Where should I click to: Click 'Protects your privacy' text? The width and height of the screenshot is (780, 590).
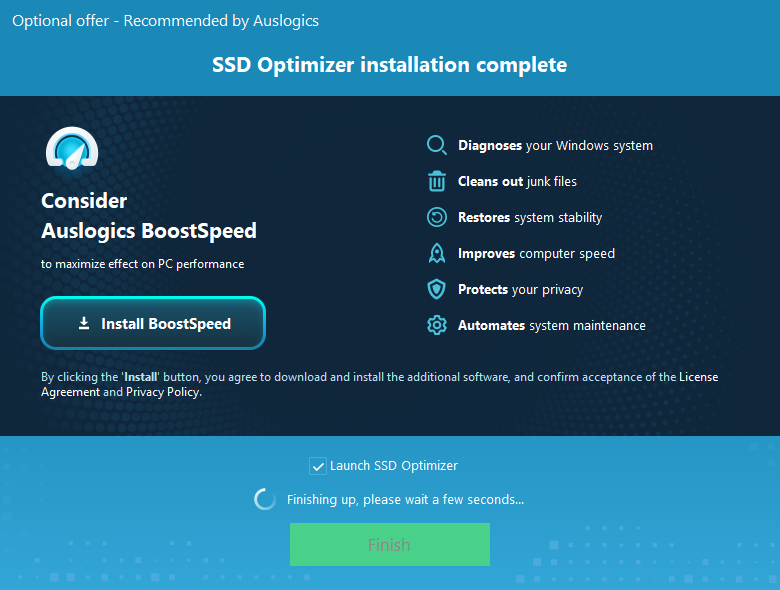coord(520,290)
